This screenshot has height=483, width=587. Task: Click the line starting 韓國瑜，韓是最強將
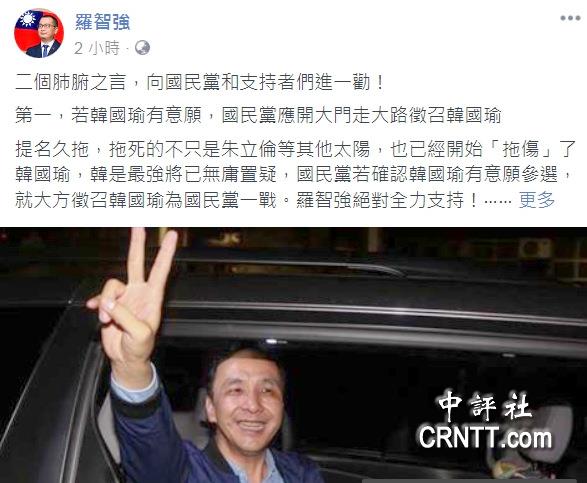pyautogui.click(x=294, y=175)
